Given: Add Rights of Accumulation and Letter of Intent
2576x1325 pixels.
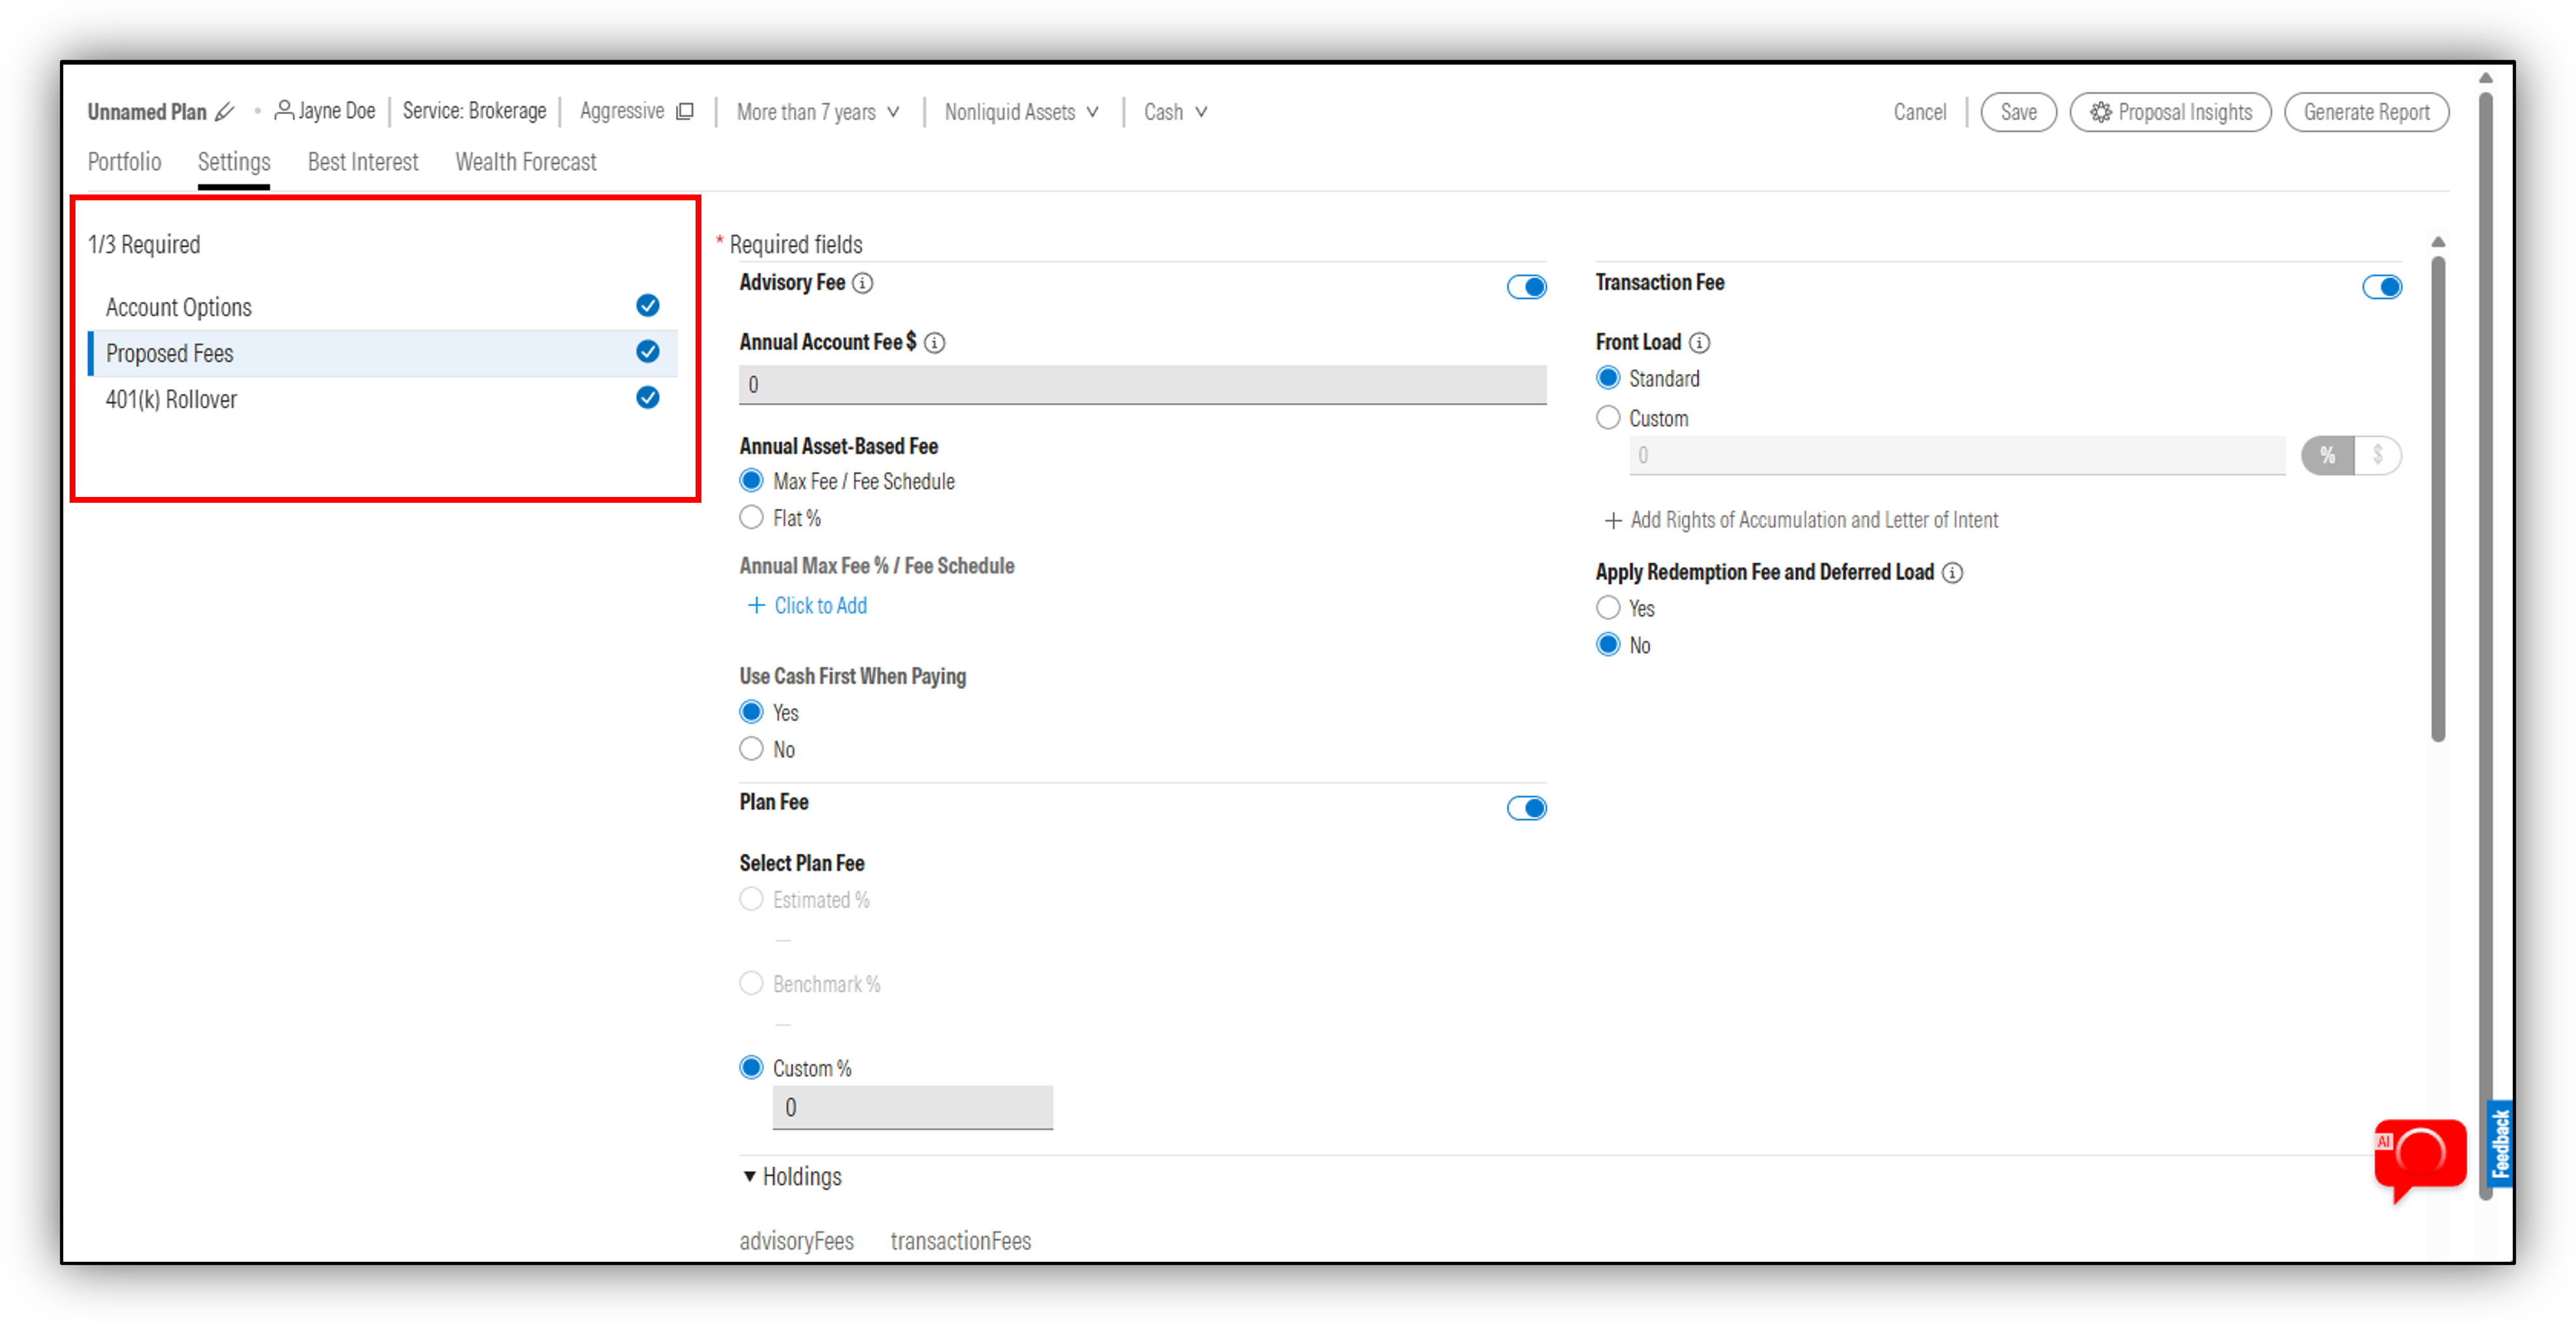Looking at the screenshot, I should point(1802,521).
